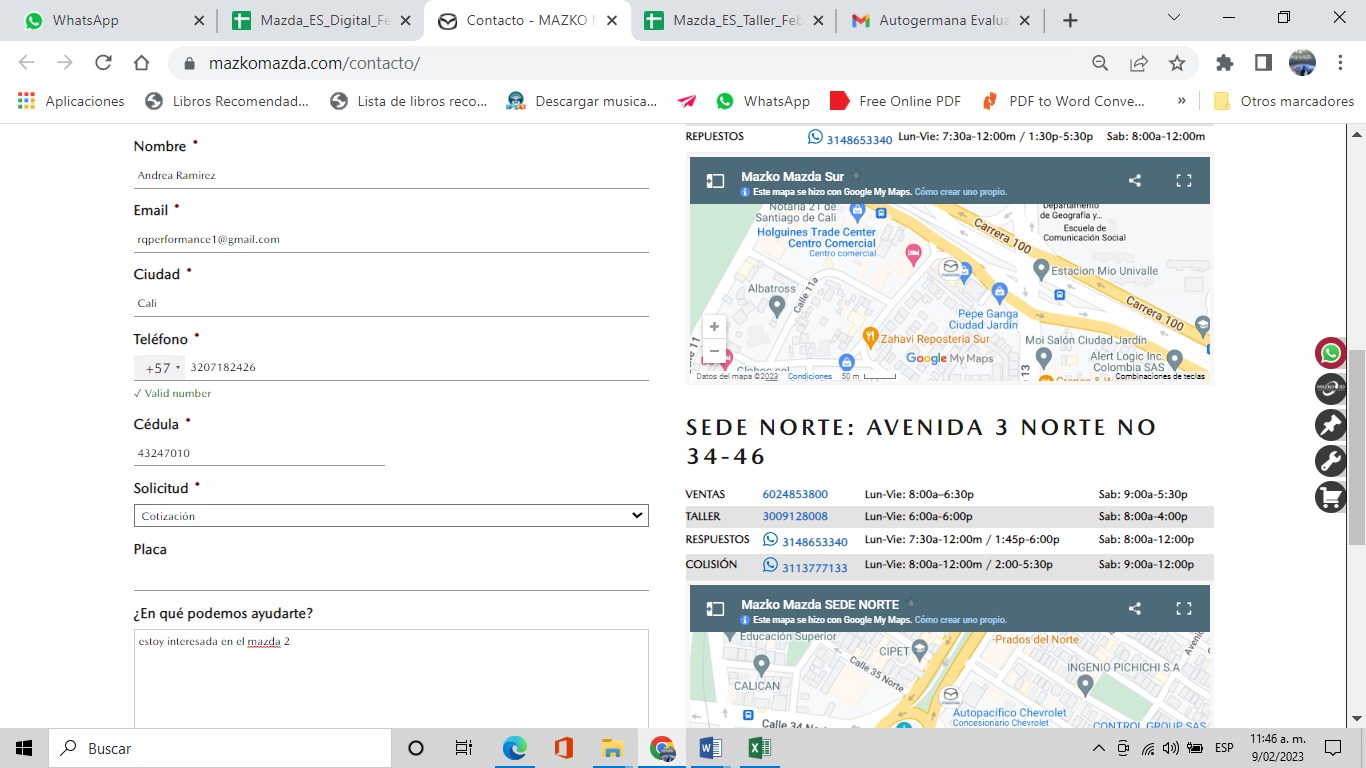1366x768 pixels.
Task: Click the empty Placa field
Action: tap(391, 577)
